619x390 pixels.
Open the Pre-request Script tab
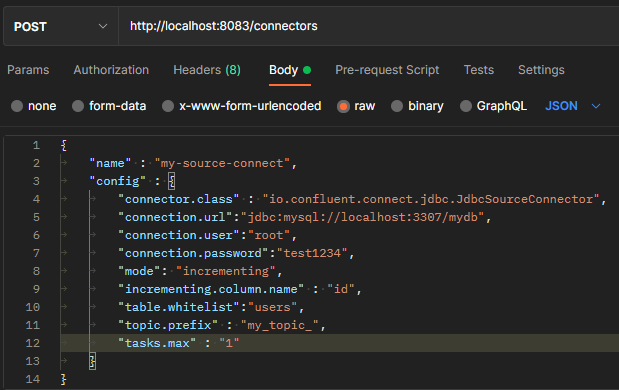click(387, 70)
